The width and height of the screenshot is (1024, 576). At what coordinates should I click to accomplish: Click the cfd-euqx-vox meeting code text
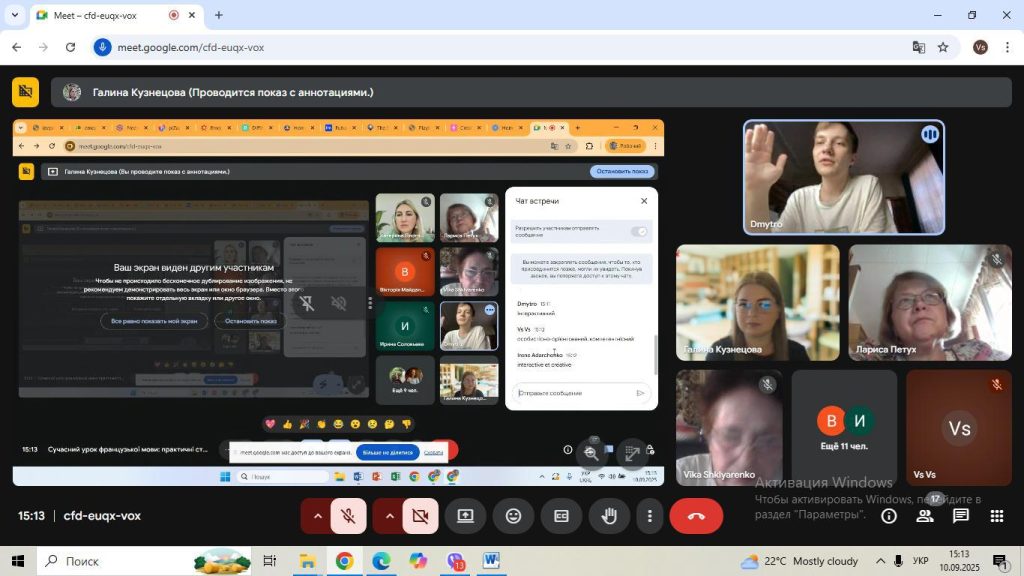(x=102, y=516)
